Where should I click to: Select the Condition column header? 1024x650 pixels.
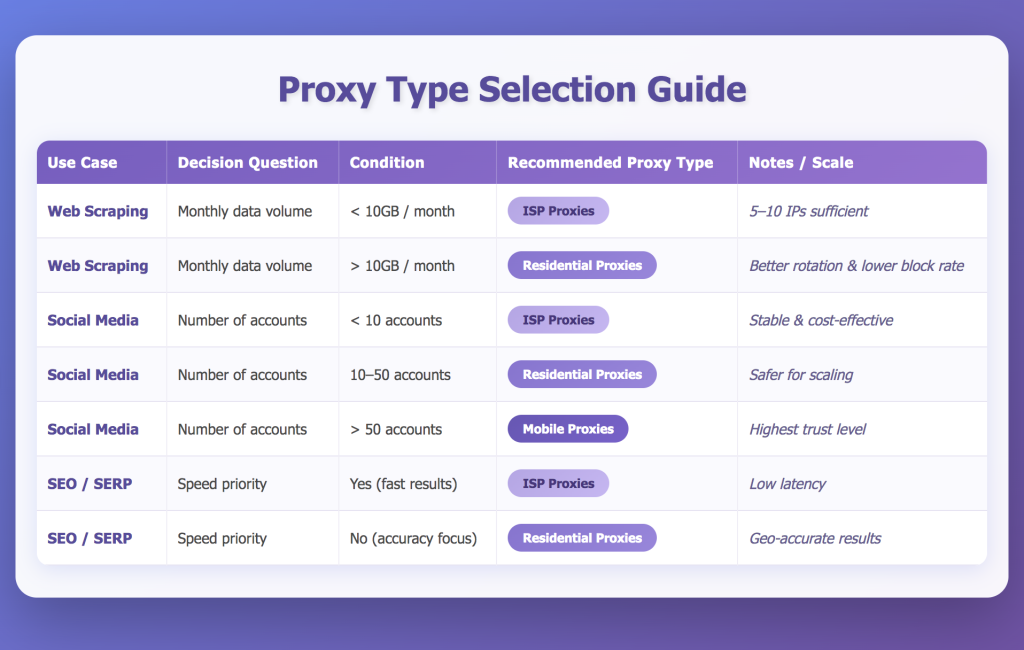point(387,163)
